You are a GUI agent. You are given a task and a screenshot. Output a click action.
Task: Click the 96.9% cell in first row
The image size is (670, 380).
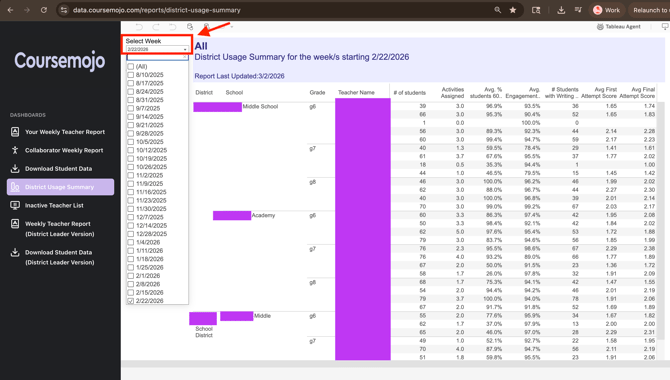pos(494,106)
